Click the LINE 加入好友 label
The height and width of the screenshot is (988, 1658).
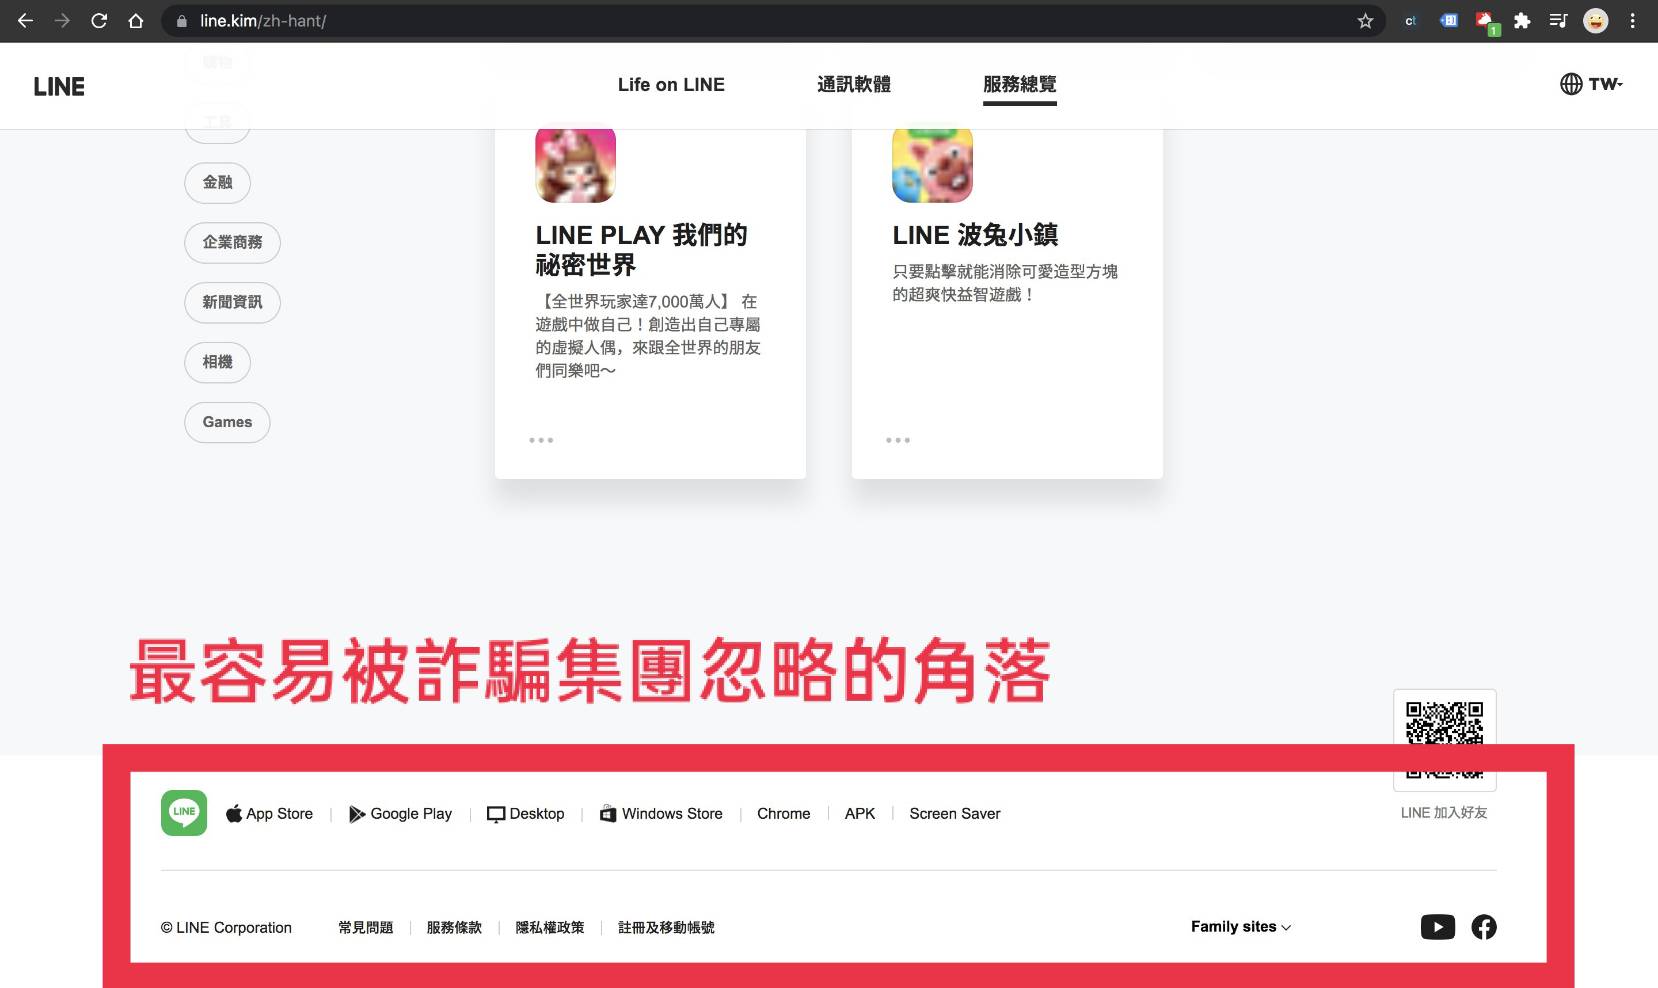click(1444, 813)
